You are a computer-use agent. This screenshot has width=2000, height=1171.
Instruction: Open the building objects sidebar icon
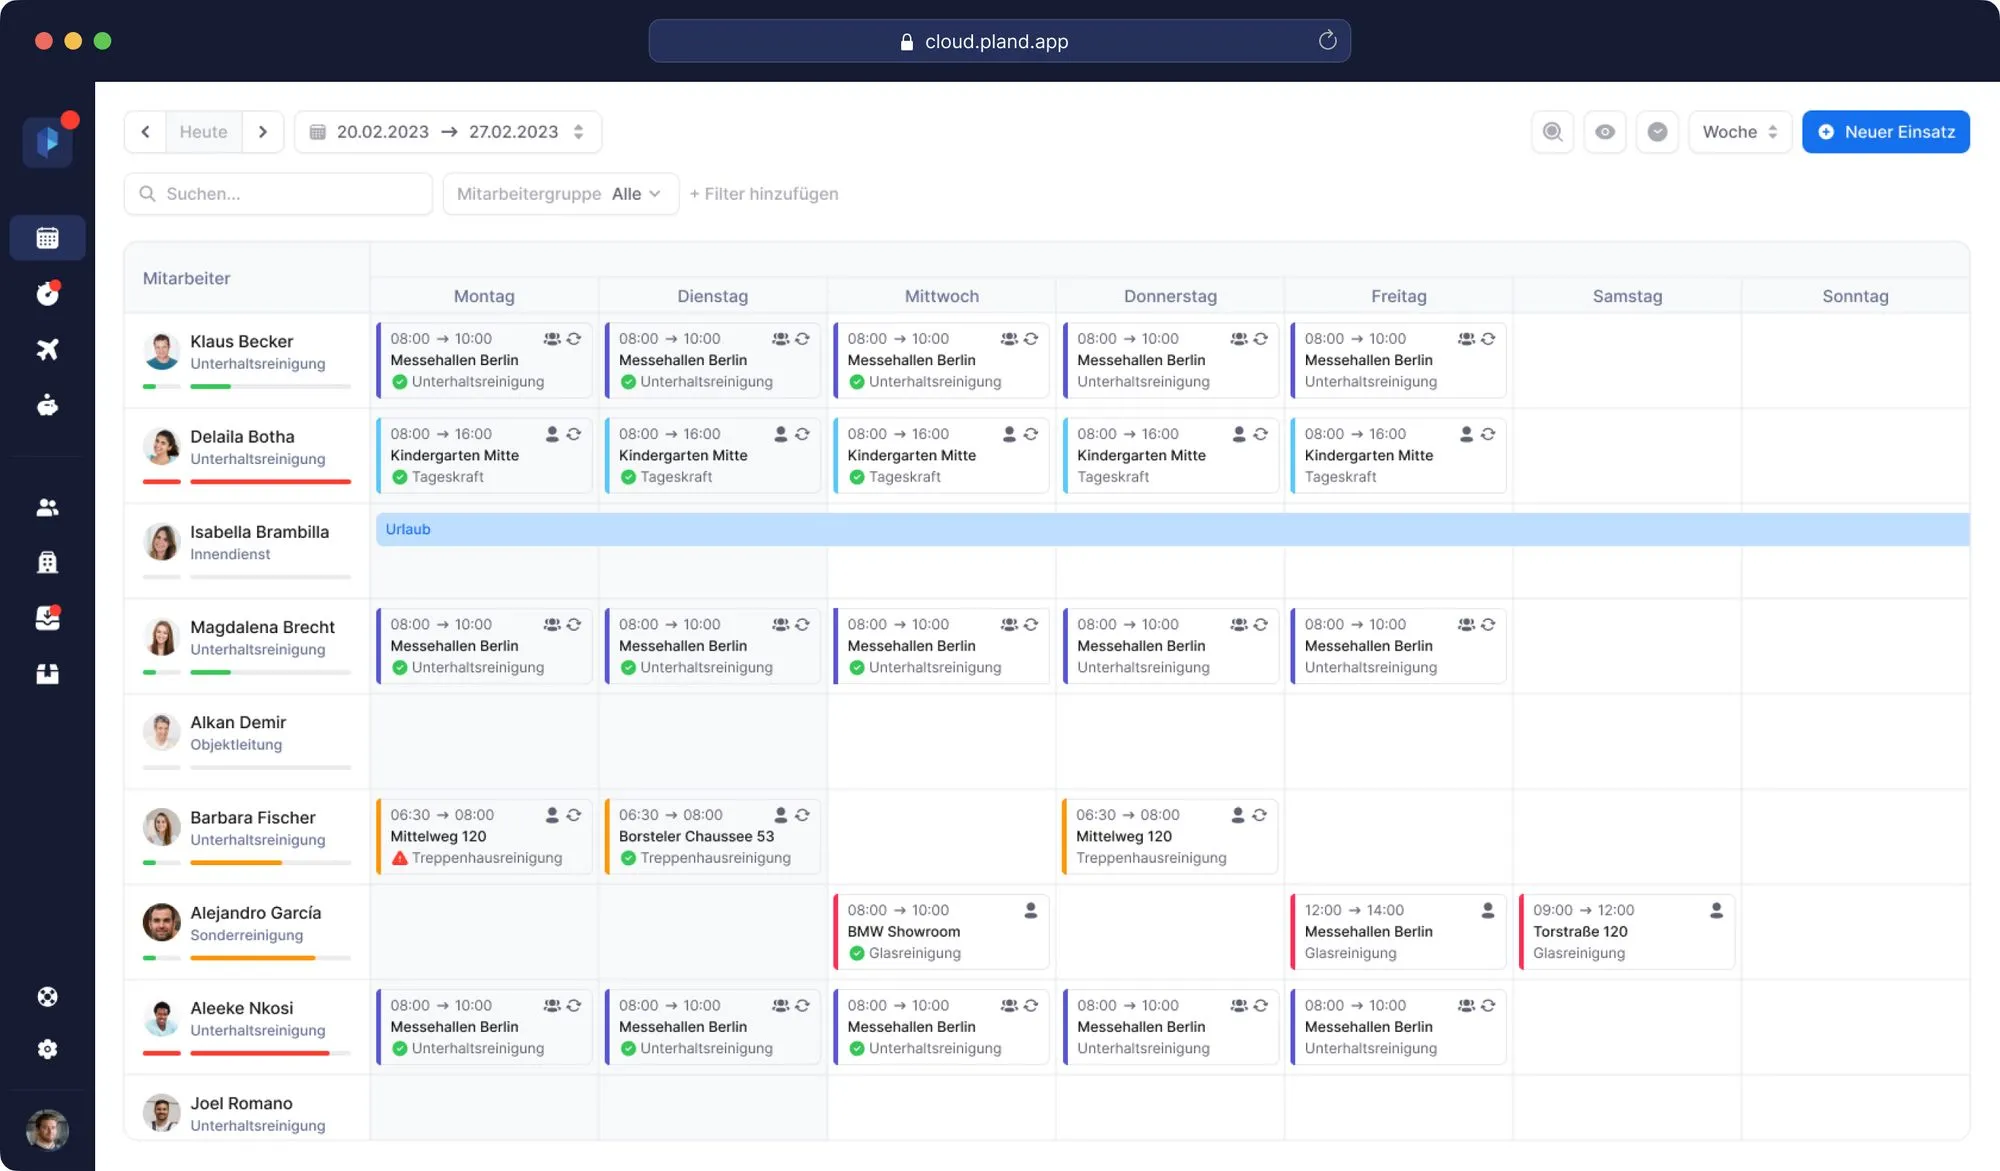47,562
